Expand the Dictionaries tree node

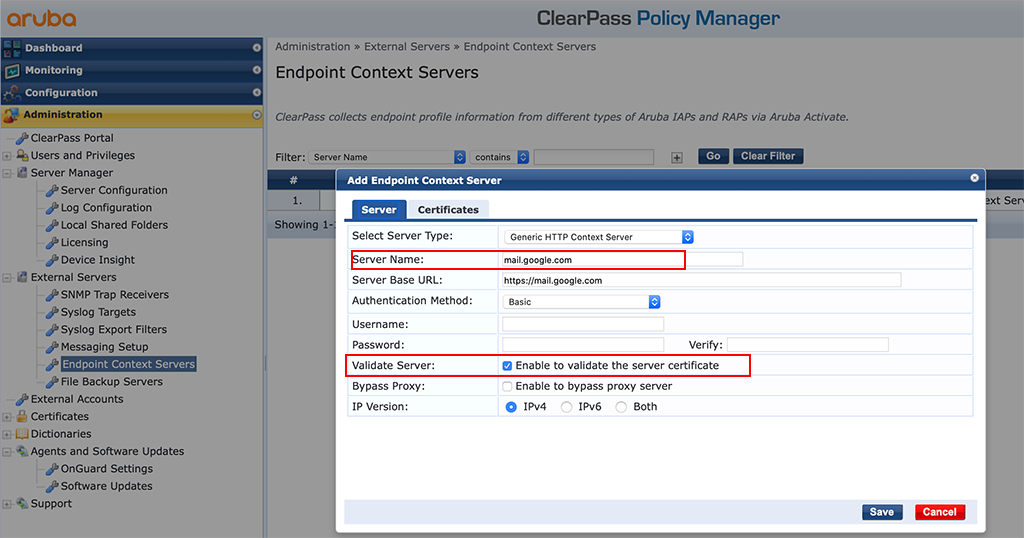(7, 435)
